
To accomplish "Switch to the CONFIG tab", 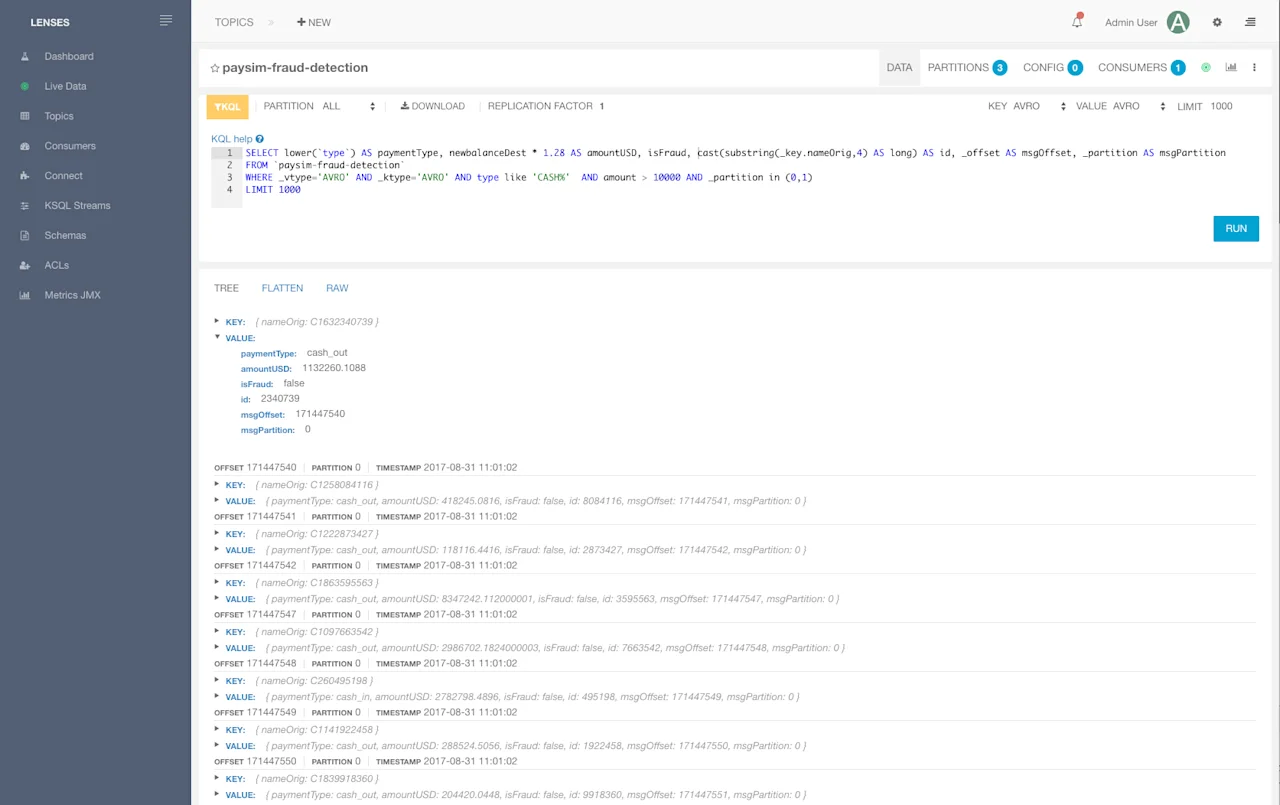I will (x=1052, y=68).
